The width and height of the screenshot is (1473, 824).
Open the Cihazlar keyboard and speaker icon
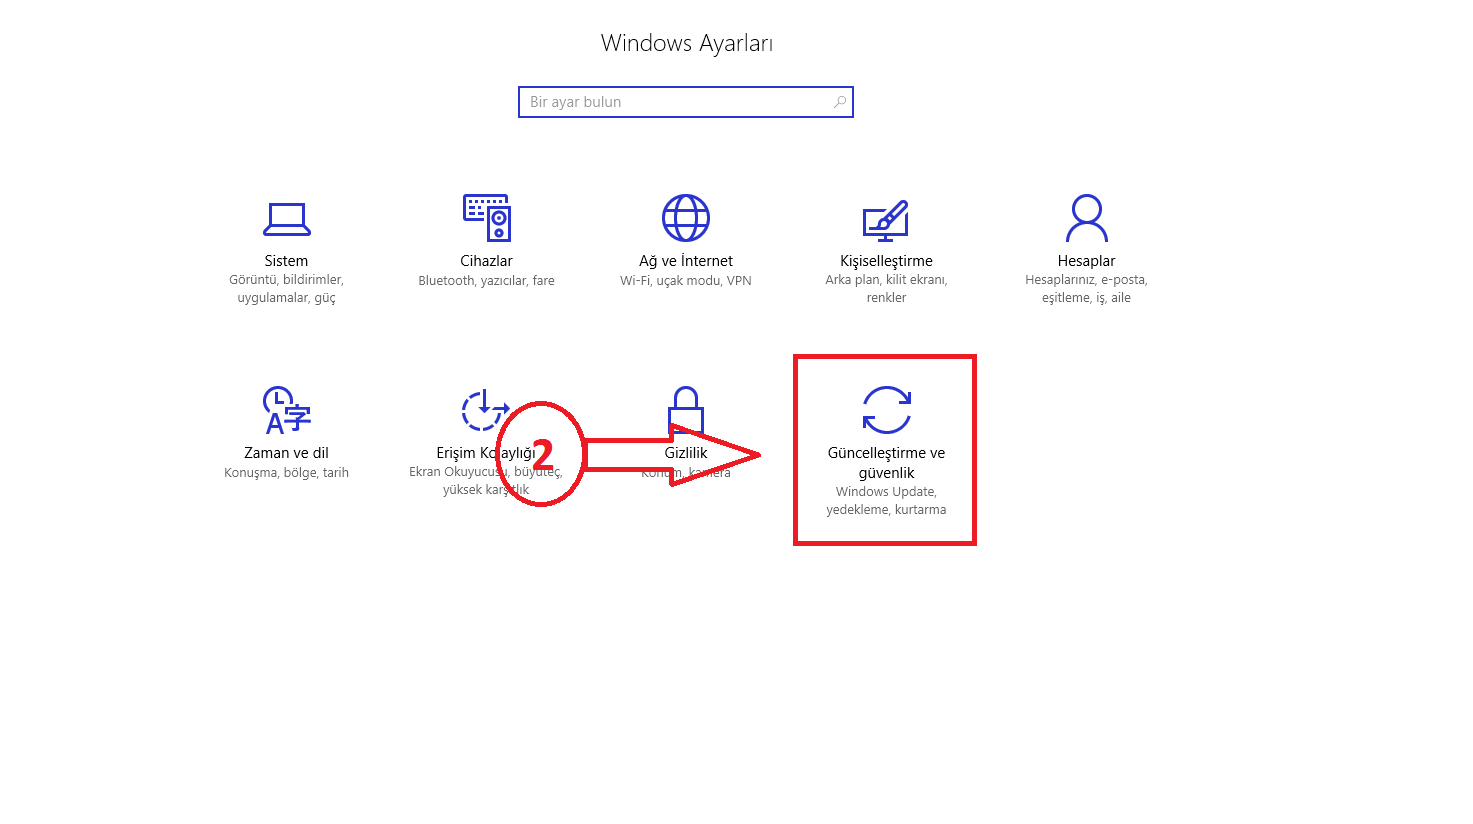pos(487,218)
